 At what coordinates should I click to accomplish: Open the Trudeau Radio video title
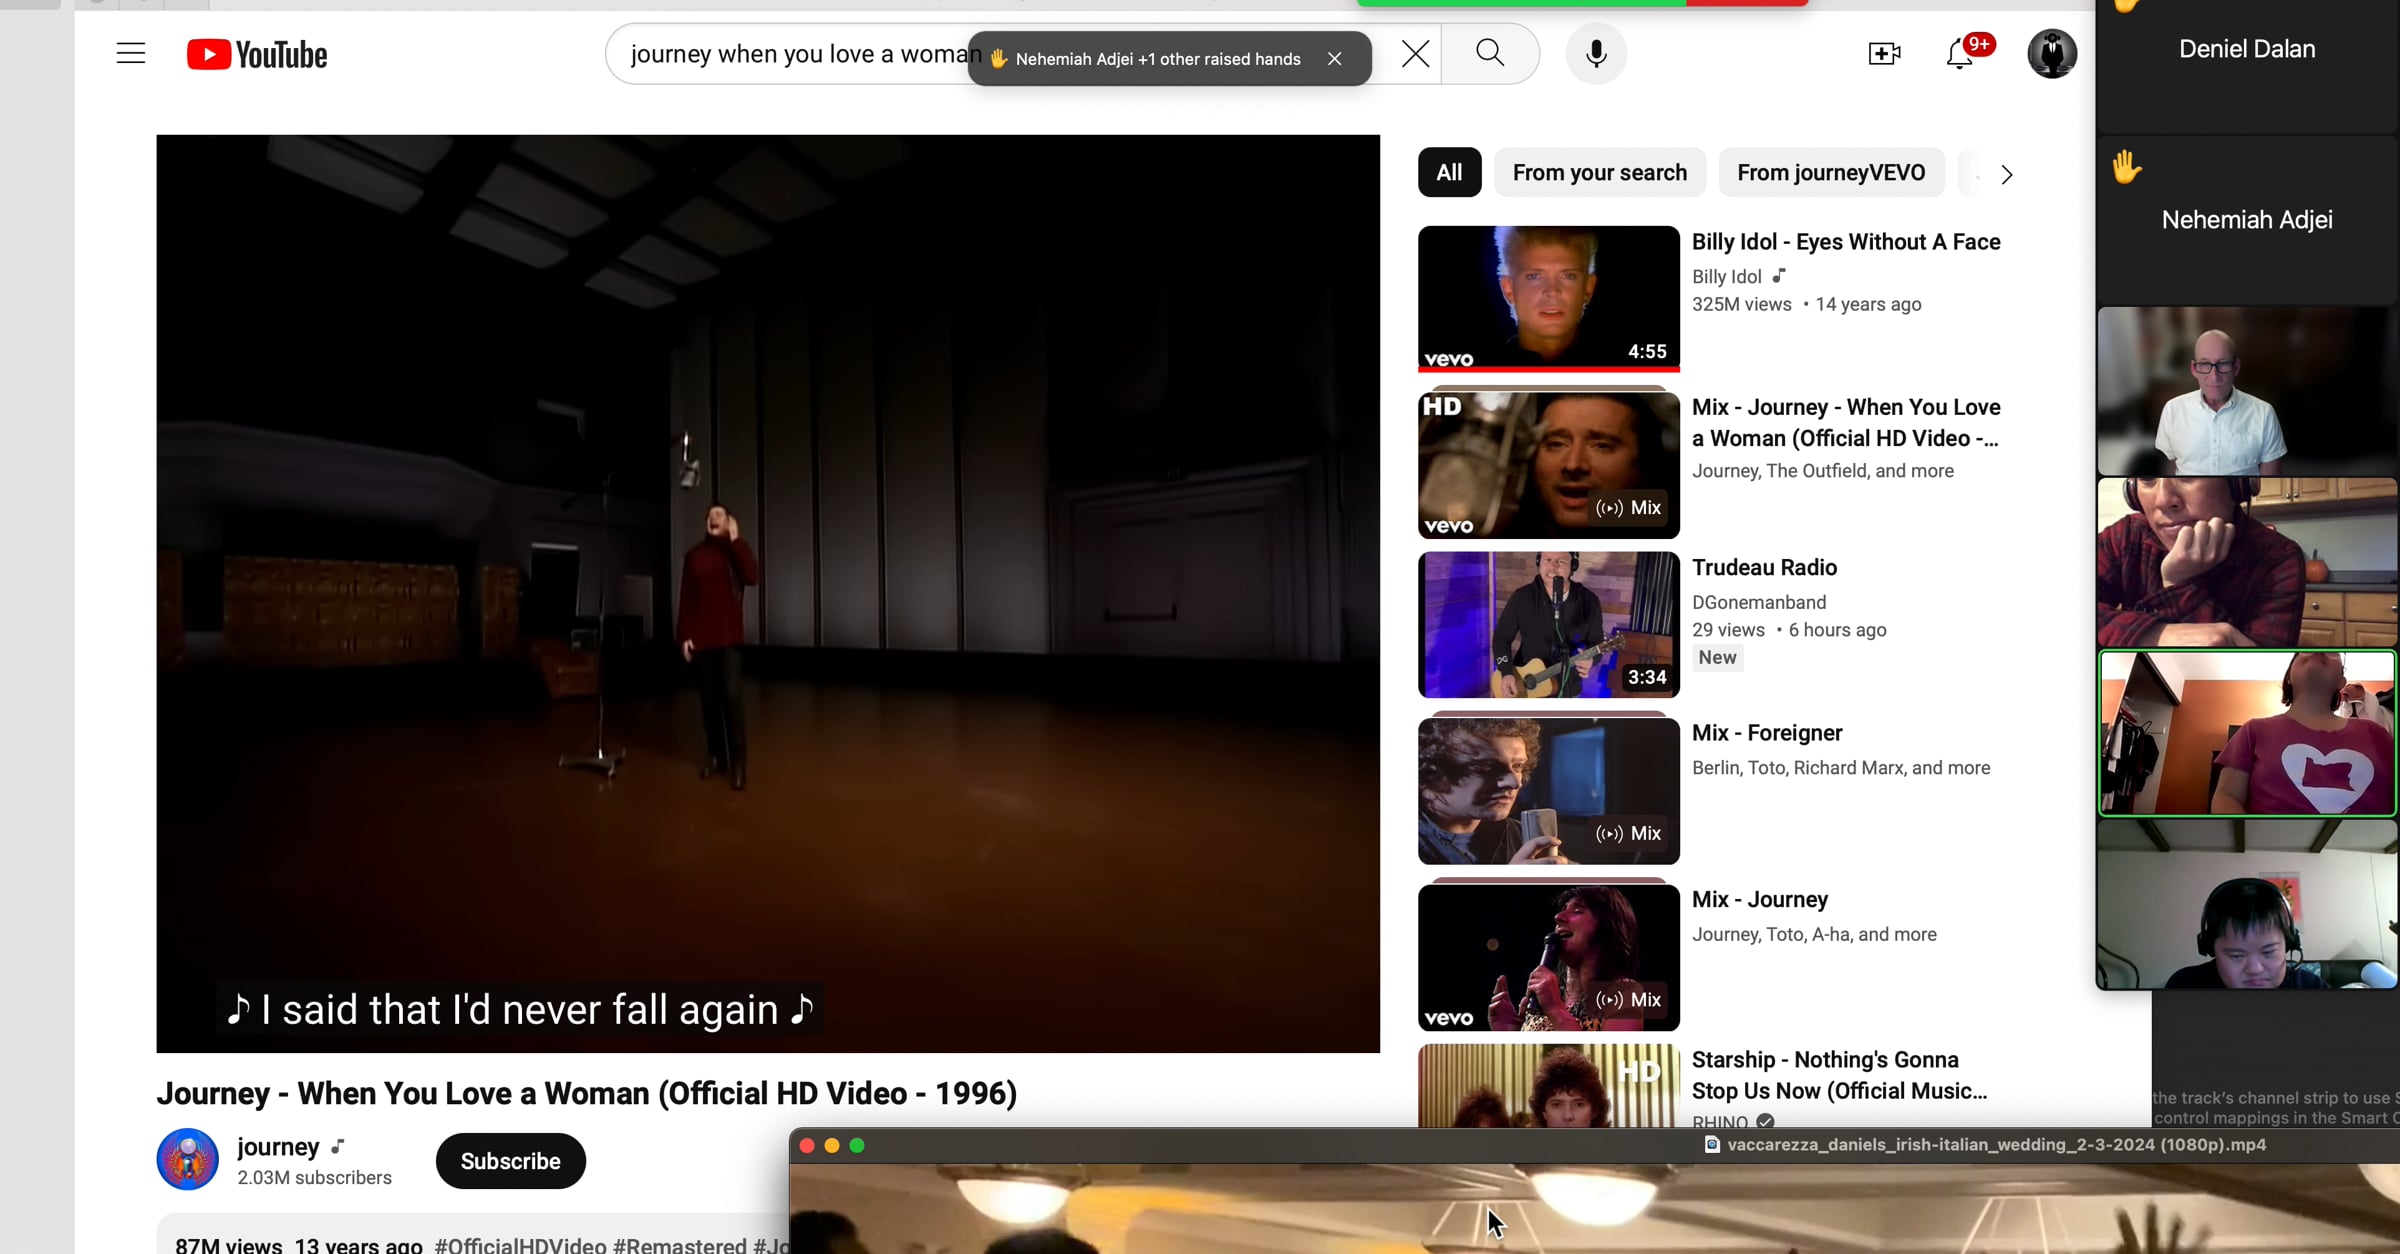[x=1764, y=568]
